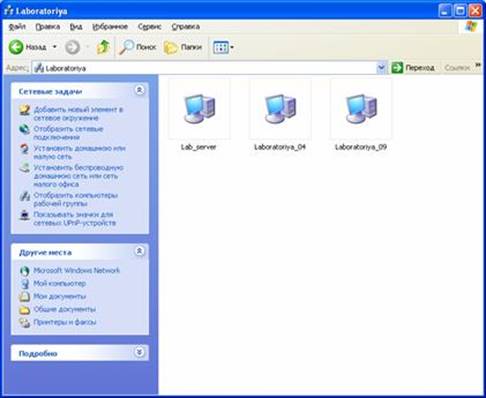
Task: Select the Laboratoriya_04 computer icon
Action: pos(280,109)
